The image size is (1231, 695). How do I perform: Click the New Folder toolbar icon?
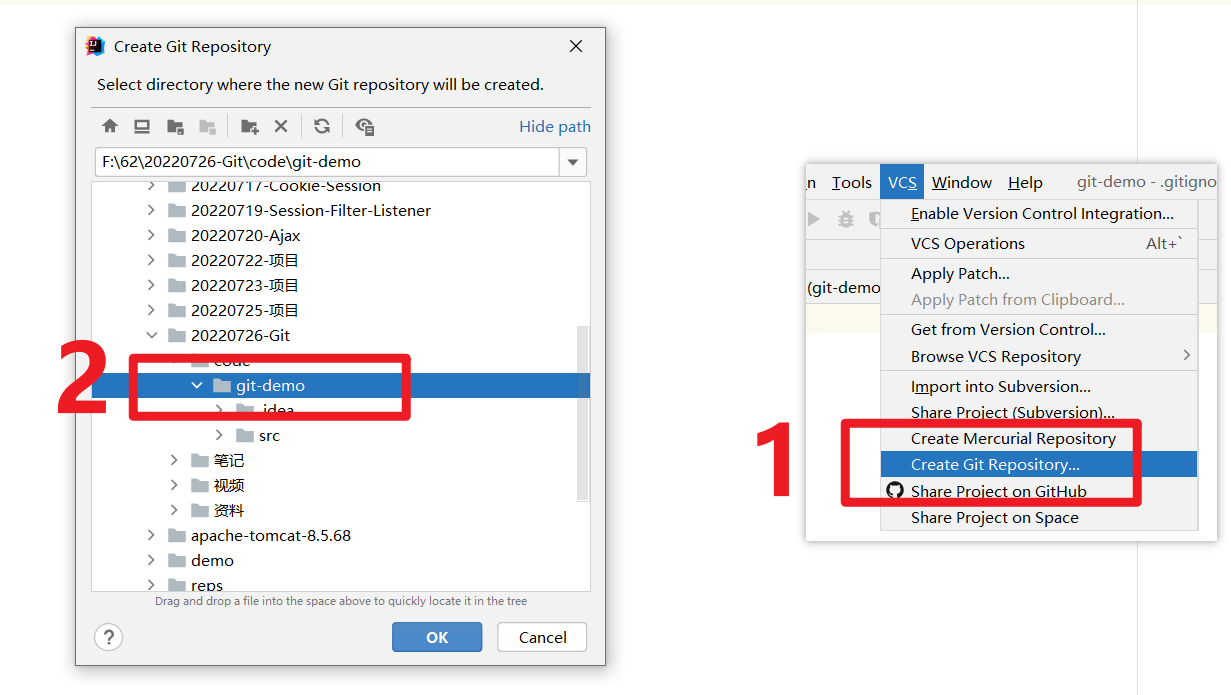pos(249,126)
